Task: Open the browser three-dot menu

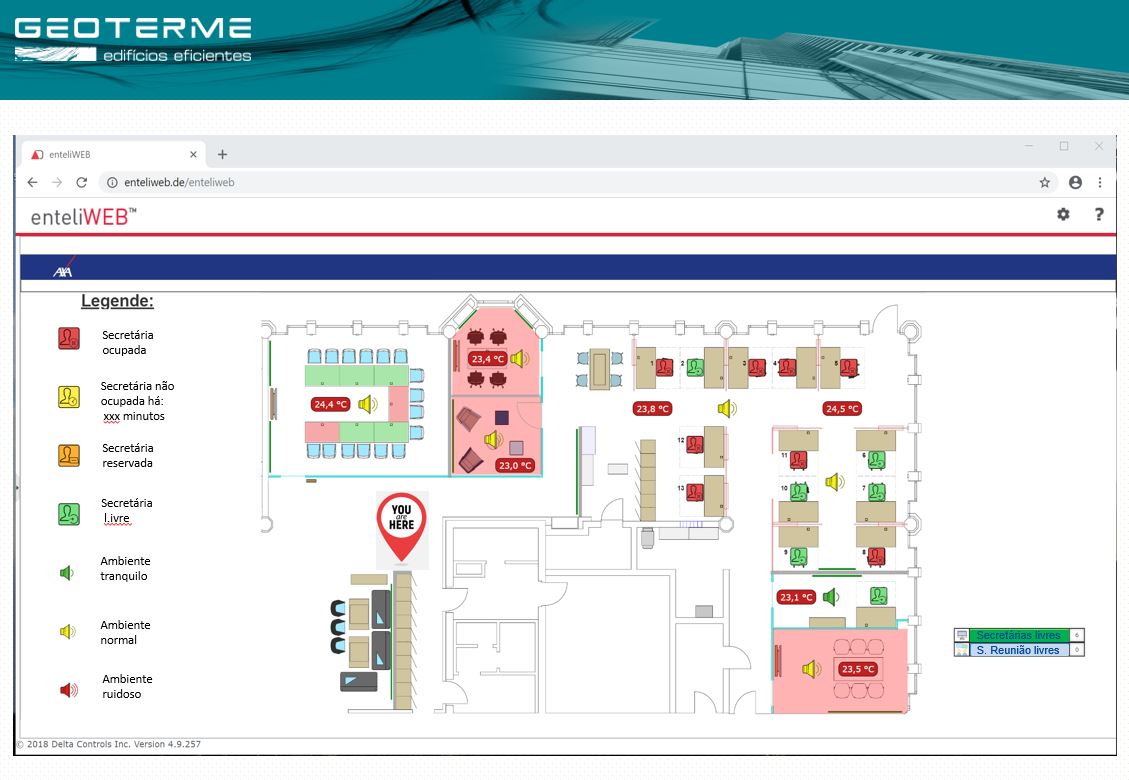Action: pos(1099,182)
